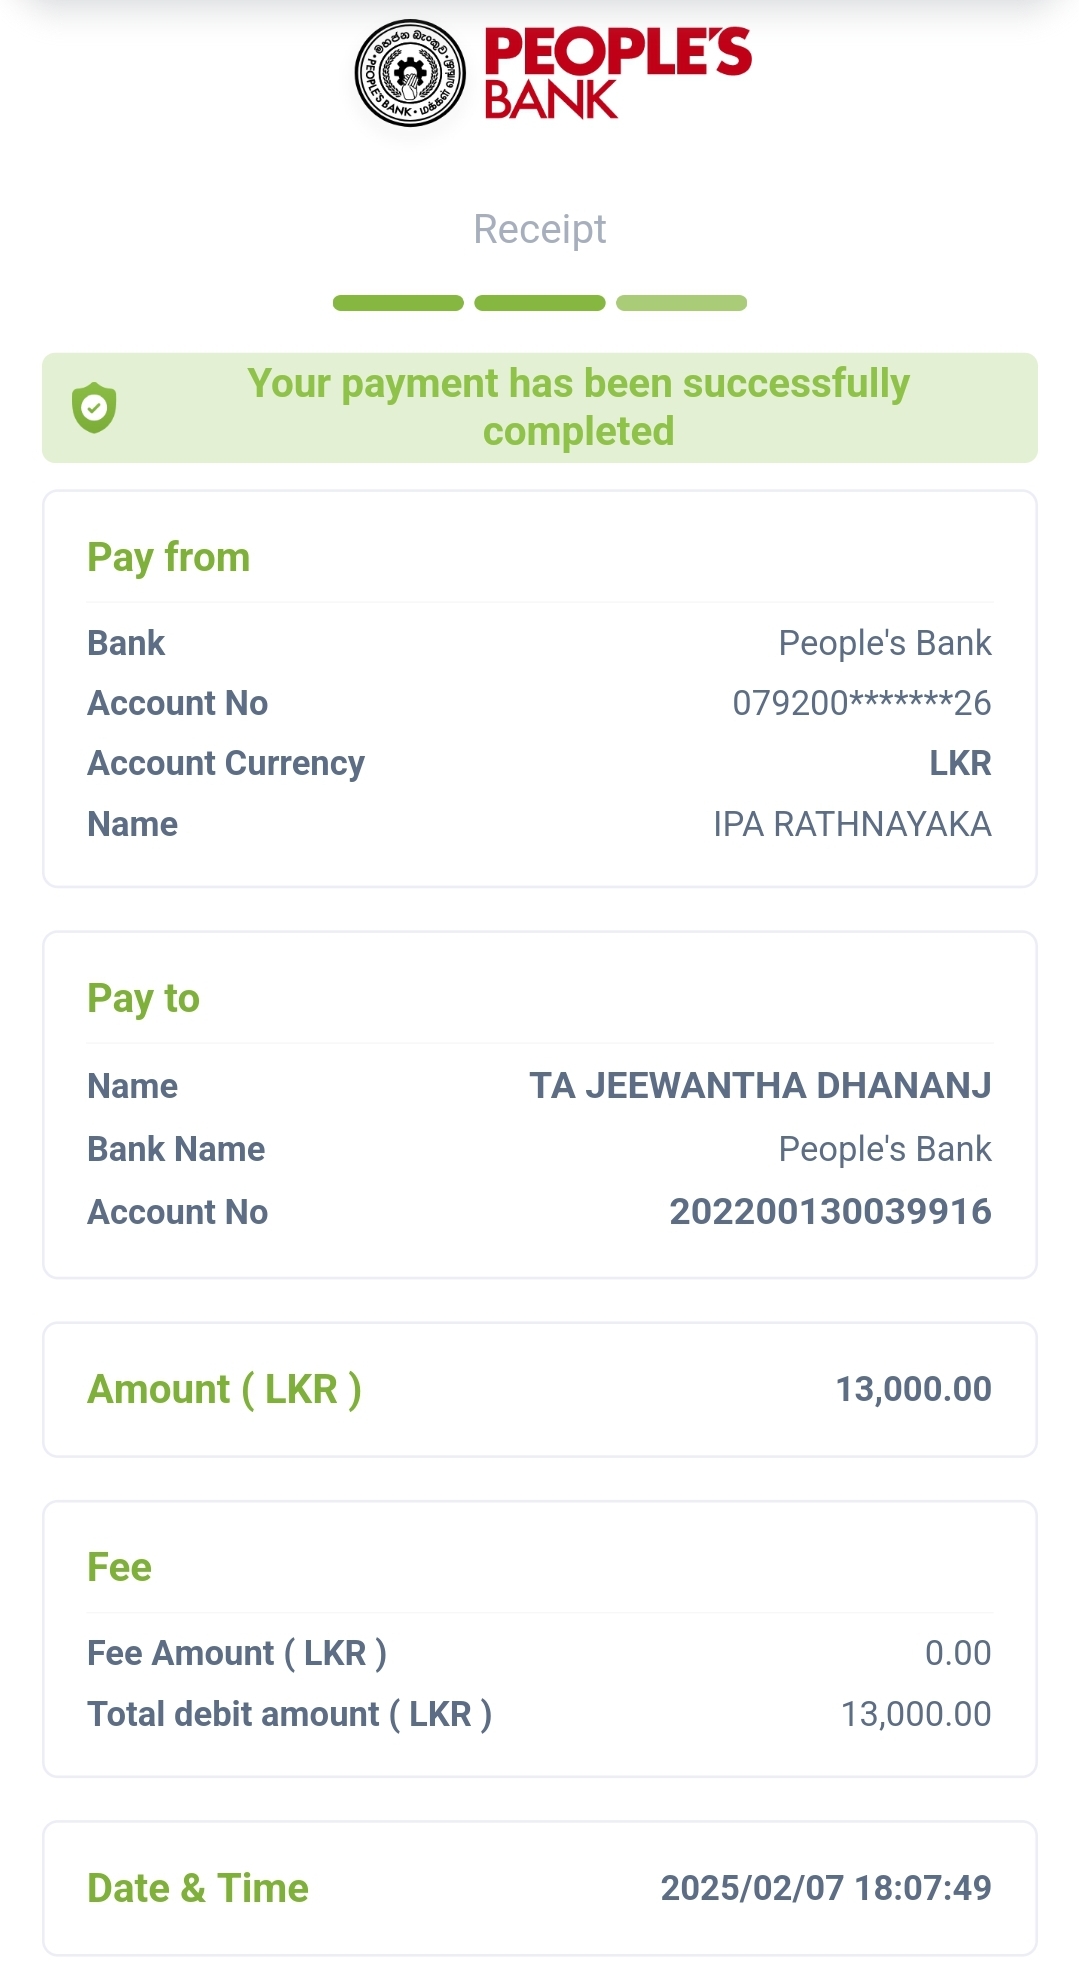Screen dimensions: 1079x1969
Task: Click the date and time 2025/02/07 18:07:49
Action: (825, 1888)
